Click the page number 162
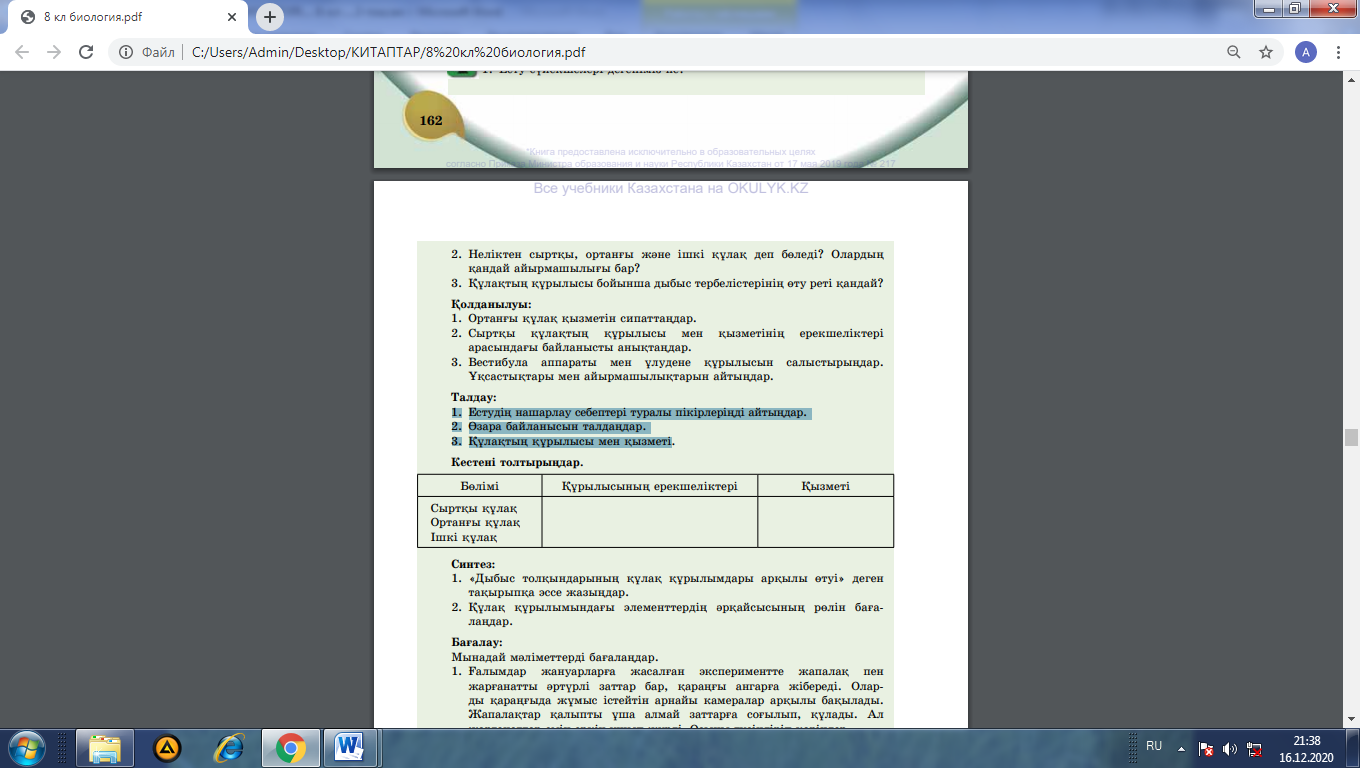 431,120
